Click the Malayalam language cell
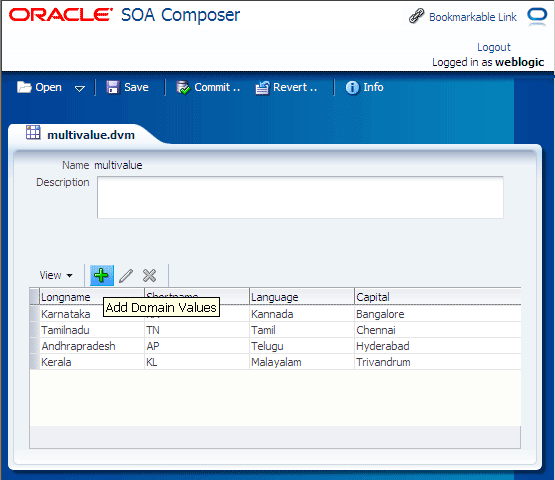 pos(302,362)
